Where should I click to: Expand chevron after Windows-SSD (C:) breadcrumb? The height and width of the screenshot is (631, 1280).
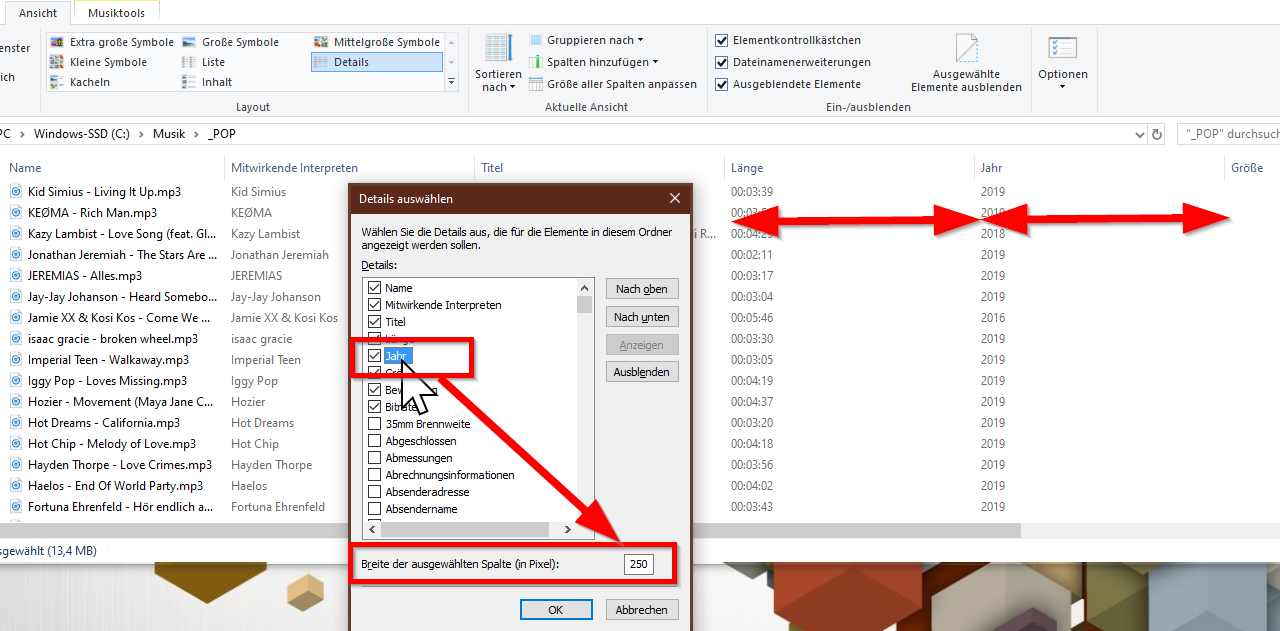pyautogui.click(x=143, y=134)
